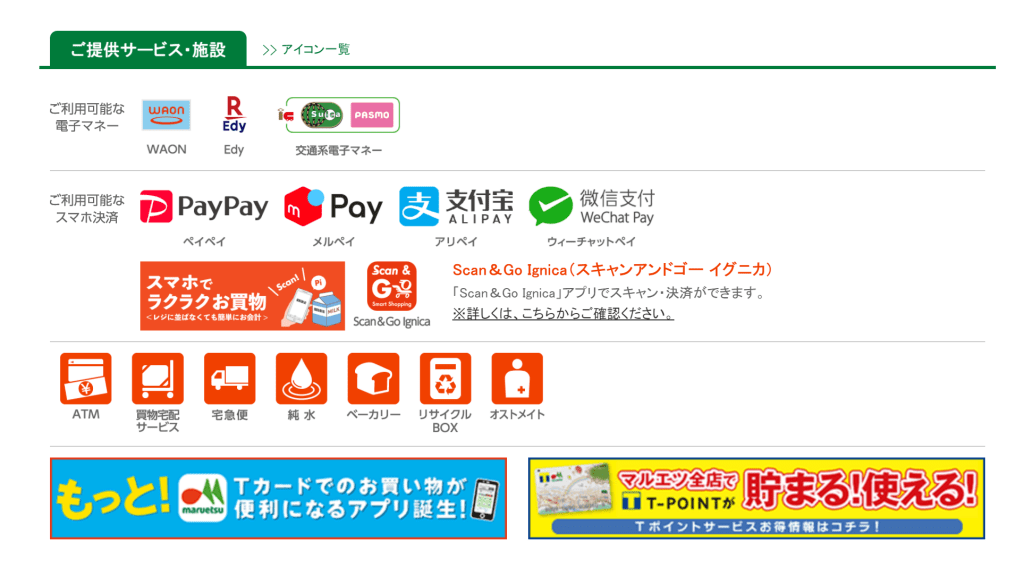
Task: Click the 宅急便 truck icon
Action: [229, 379]
